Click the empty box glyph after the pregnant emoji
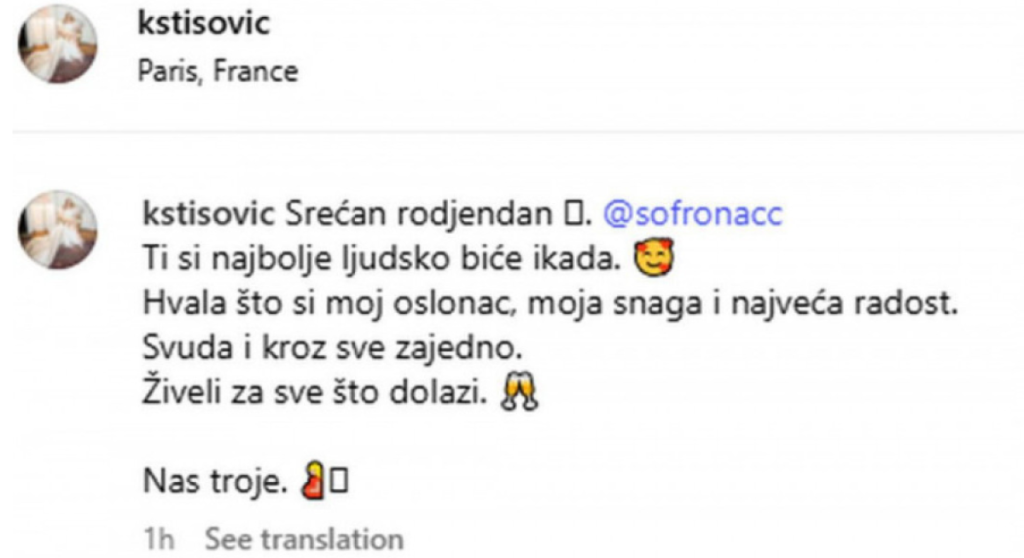This screenshot has width=1024, height=558. coord(338,482)
